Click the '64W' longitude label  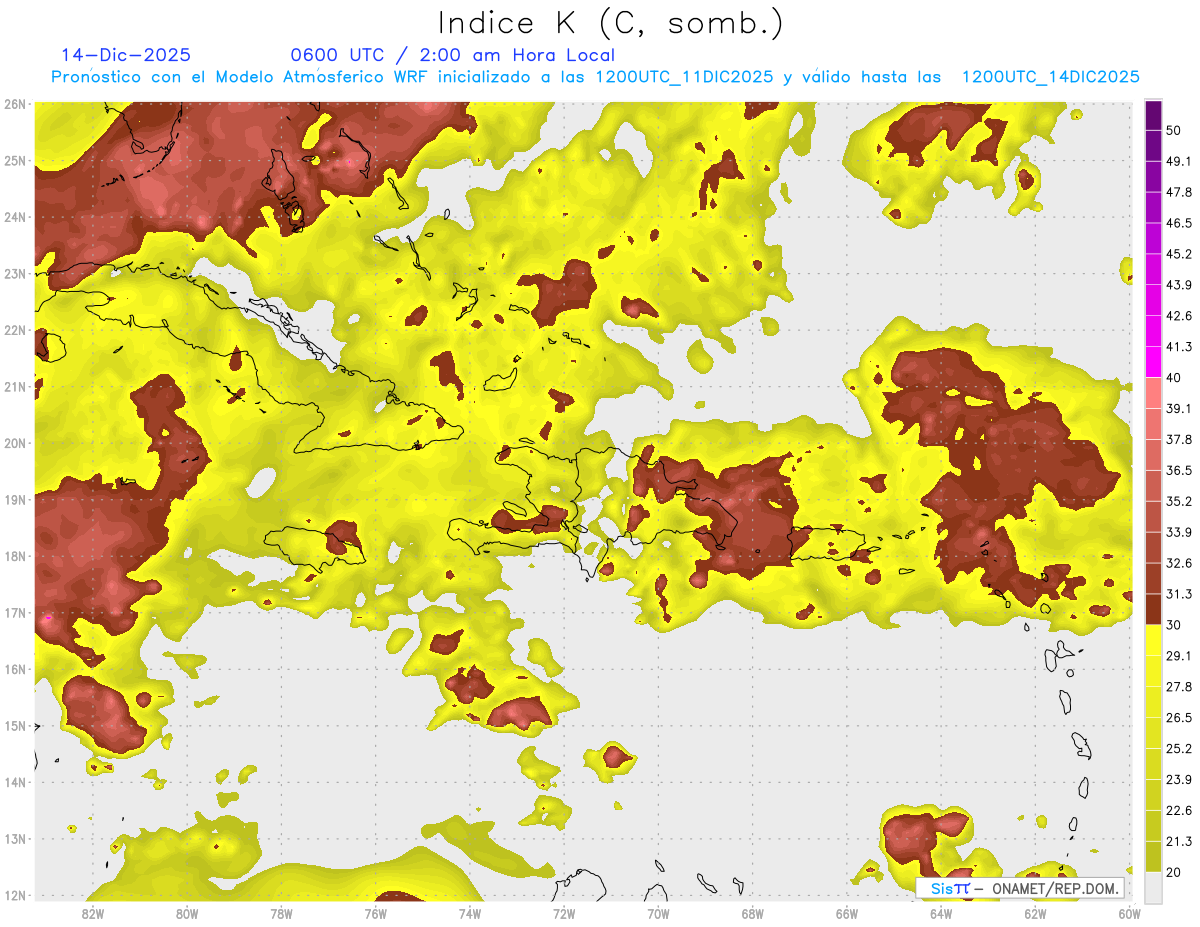tap(941, 914)
